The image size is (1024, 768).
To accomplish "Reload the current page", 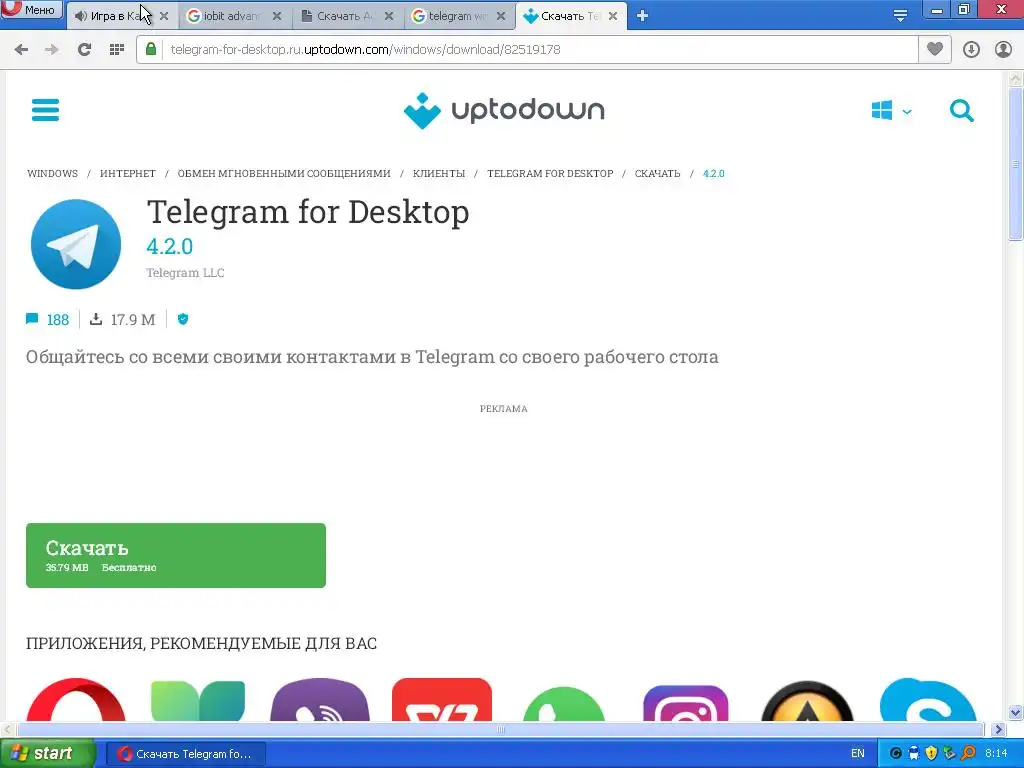I will [x=84, y=50].
